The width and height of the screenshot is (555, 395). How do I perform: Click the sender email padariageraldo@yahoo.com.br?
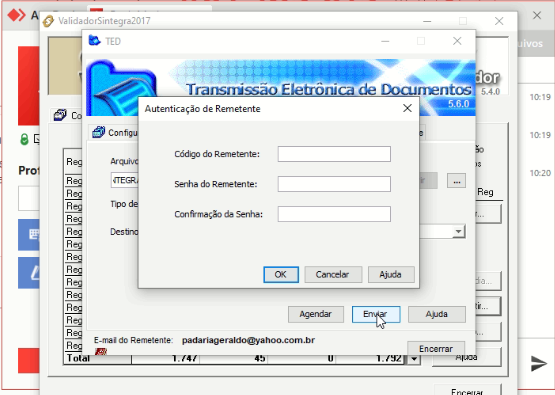tap(248, 340)
